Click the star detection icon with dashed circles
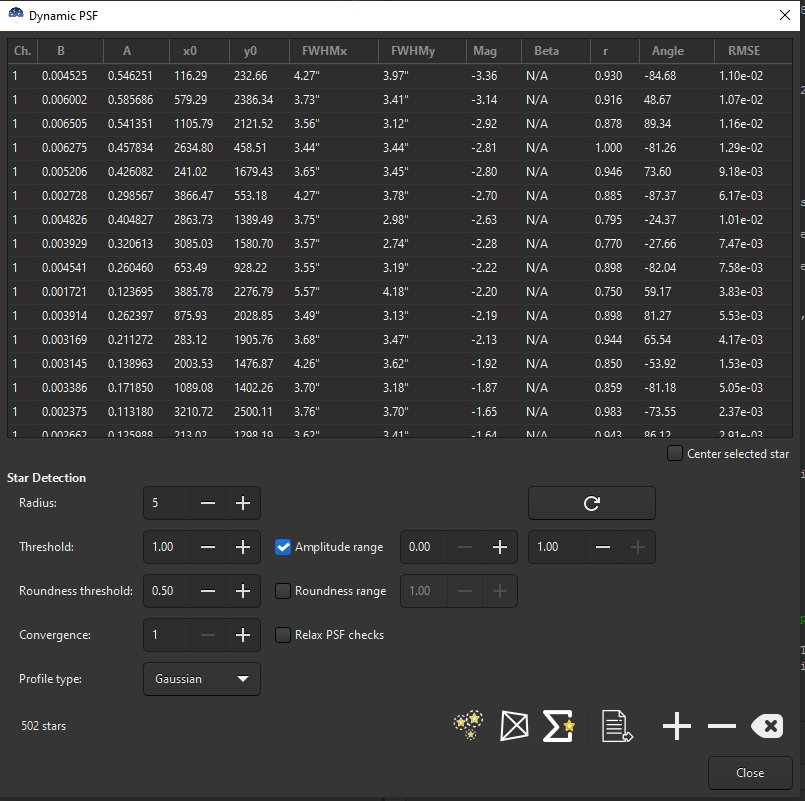 pos(468,726)
